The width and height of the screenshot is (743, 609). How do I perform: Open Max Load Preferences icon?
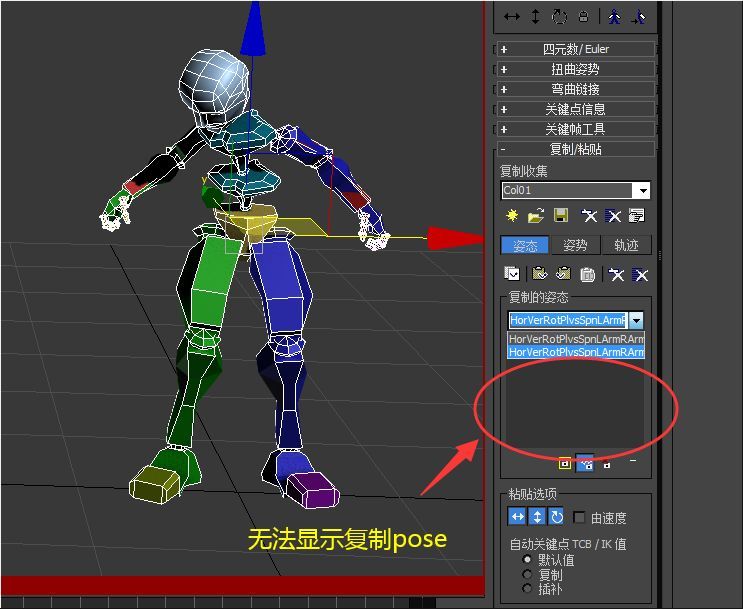point(636,216)
